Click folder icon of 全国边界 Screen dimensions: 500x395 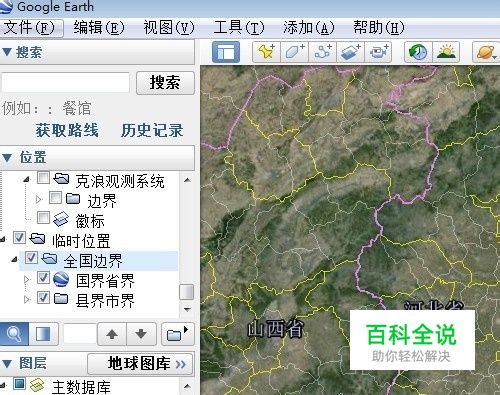click(x=50, y=258)
